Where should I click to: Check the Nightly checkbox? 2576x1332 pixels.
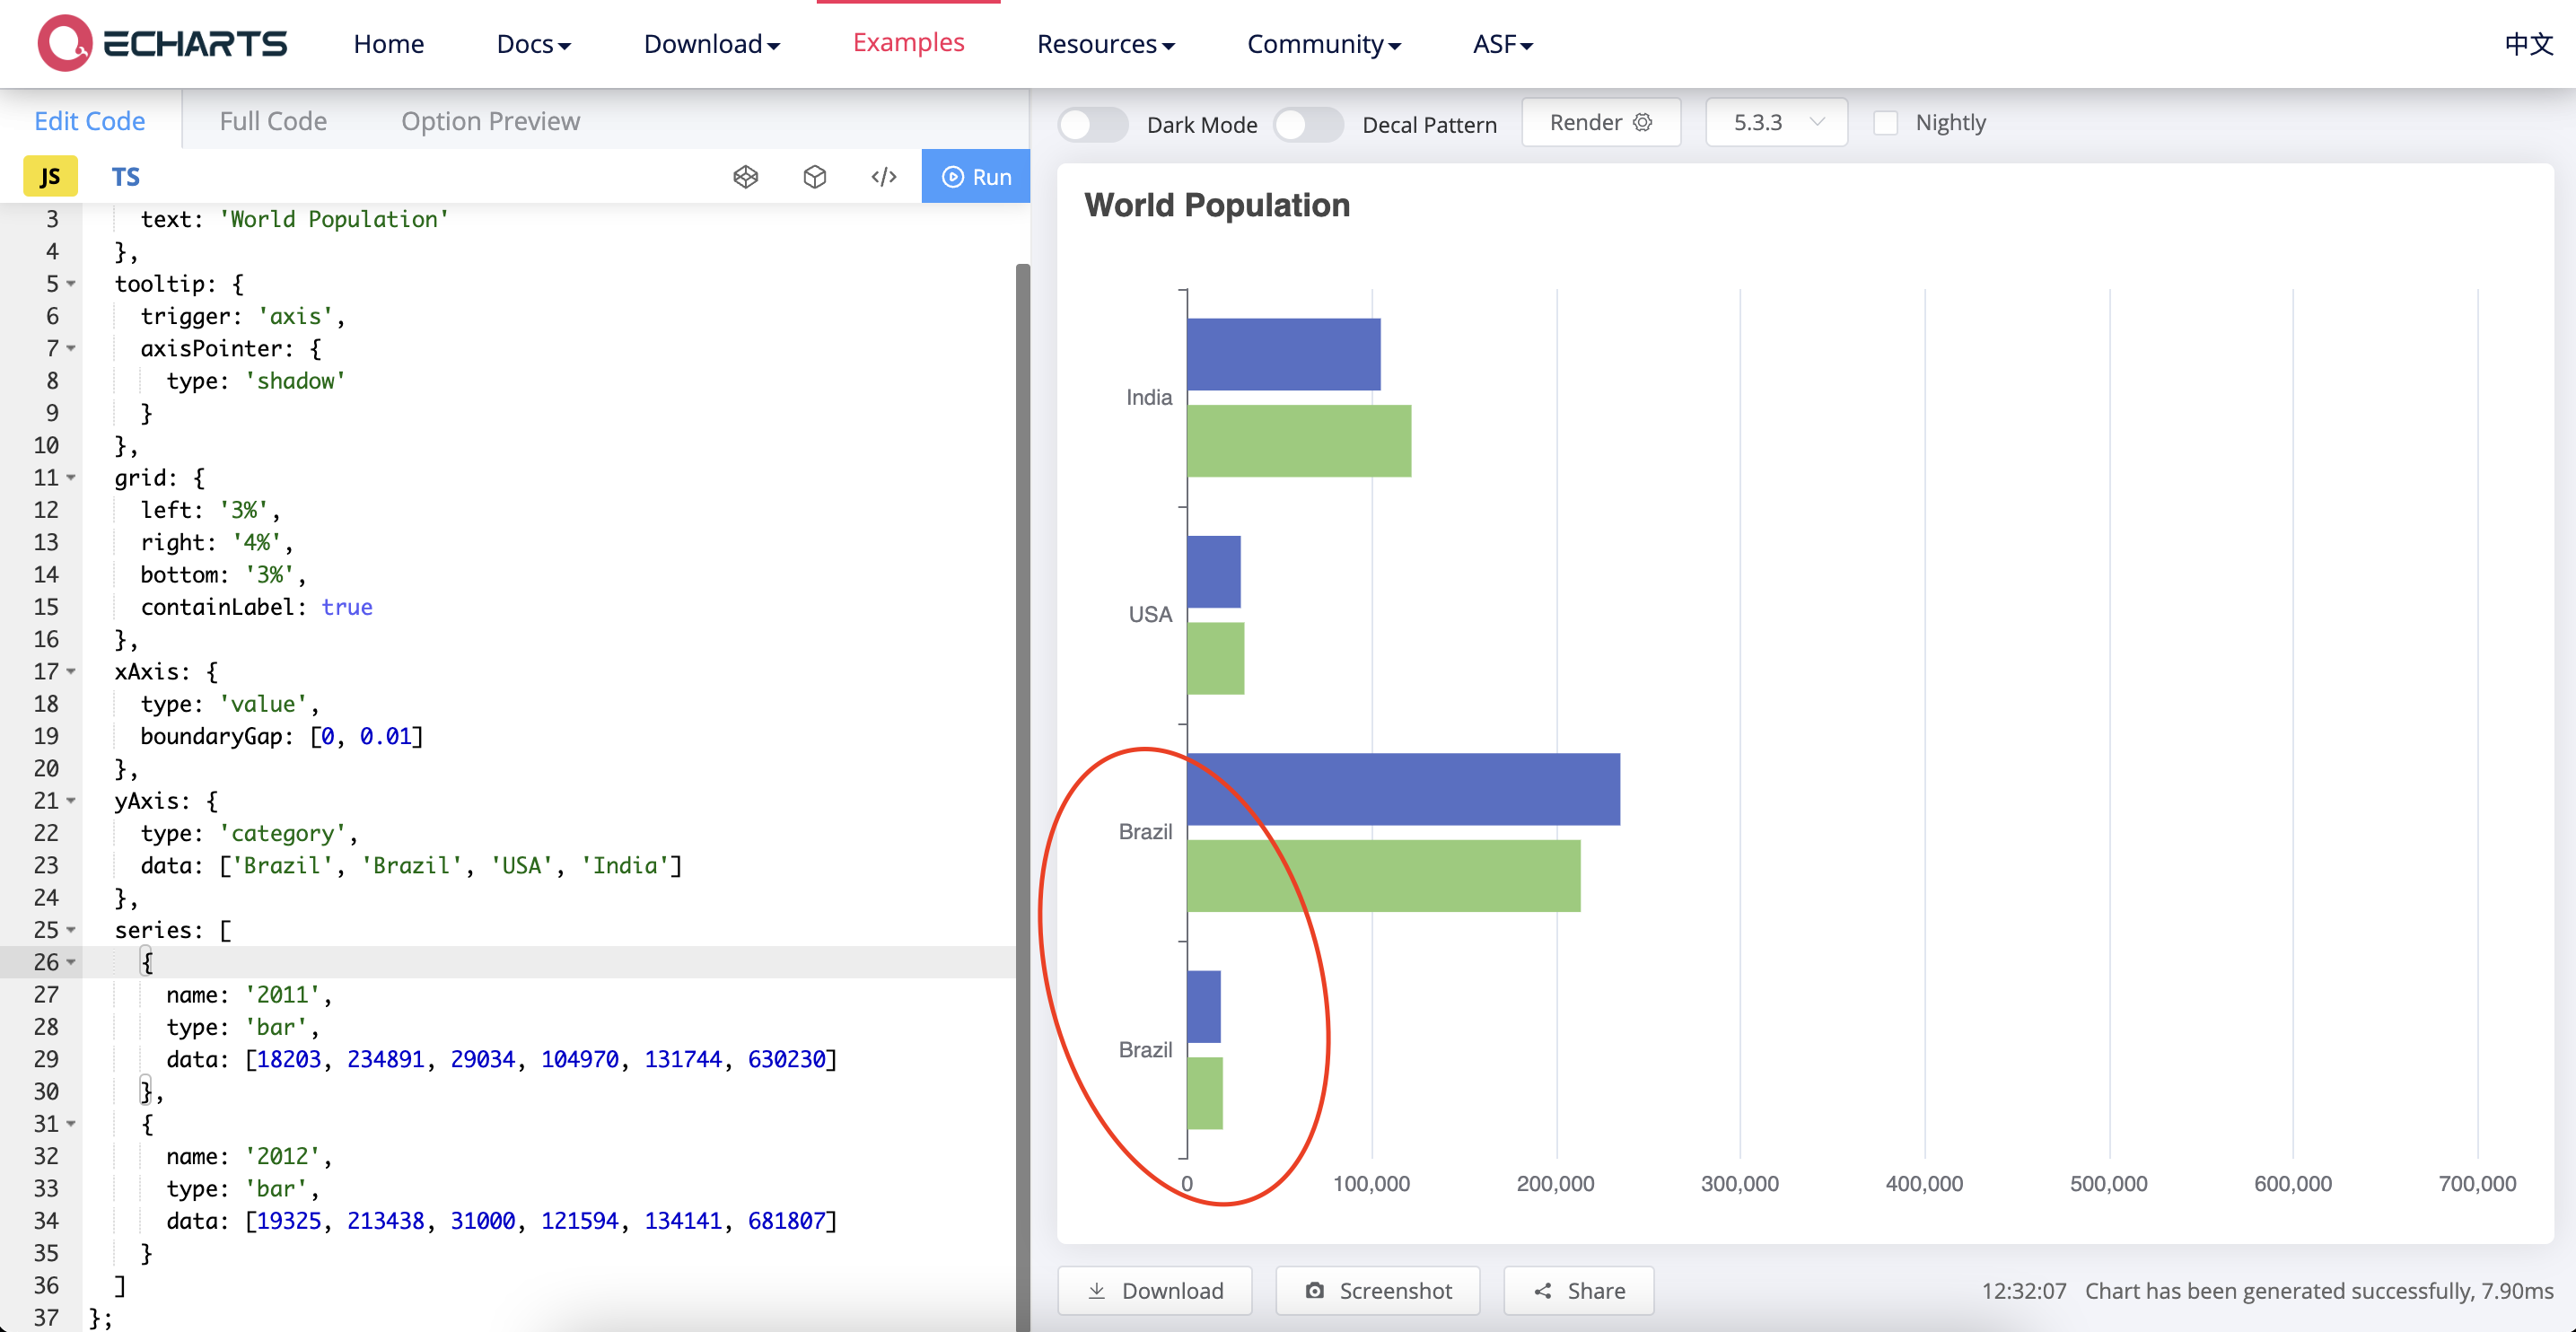coord(1886,121)
